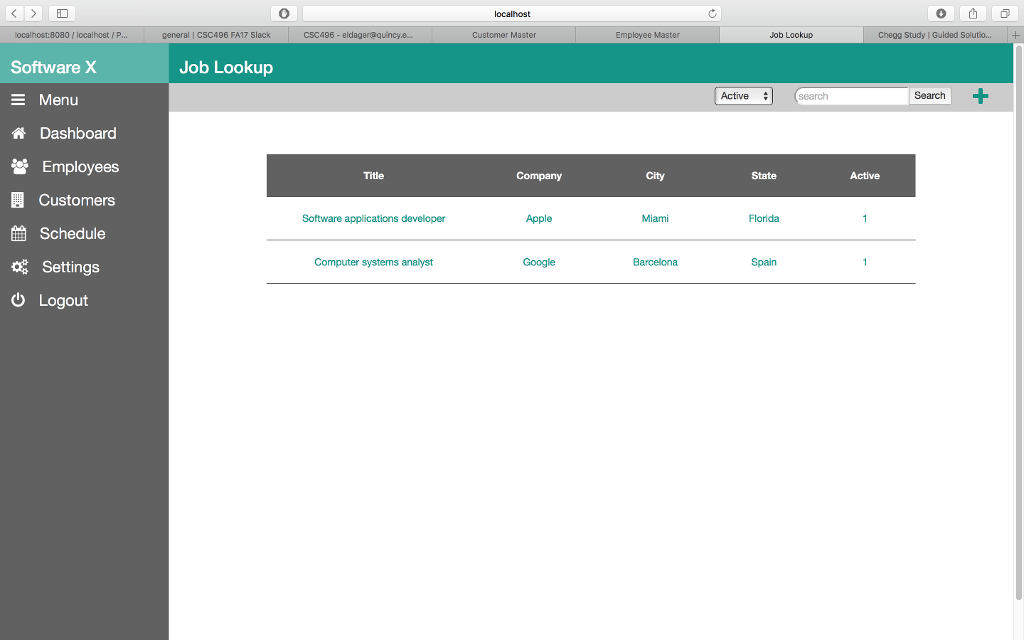
Task: Click the back navigation arrow
Action: pos(13,14)
